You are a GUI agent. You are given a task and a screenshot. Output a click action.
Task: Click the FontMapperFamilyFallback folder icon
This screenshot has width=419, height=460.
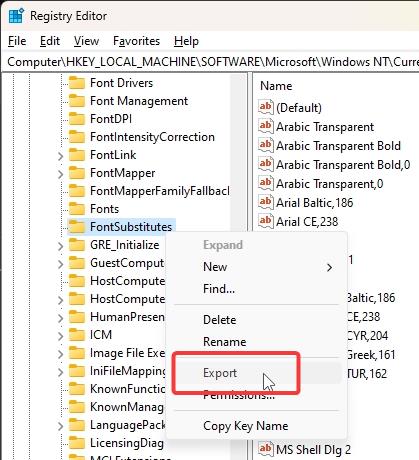[x=77, y=191]
